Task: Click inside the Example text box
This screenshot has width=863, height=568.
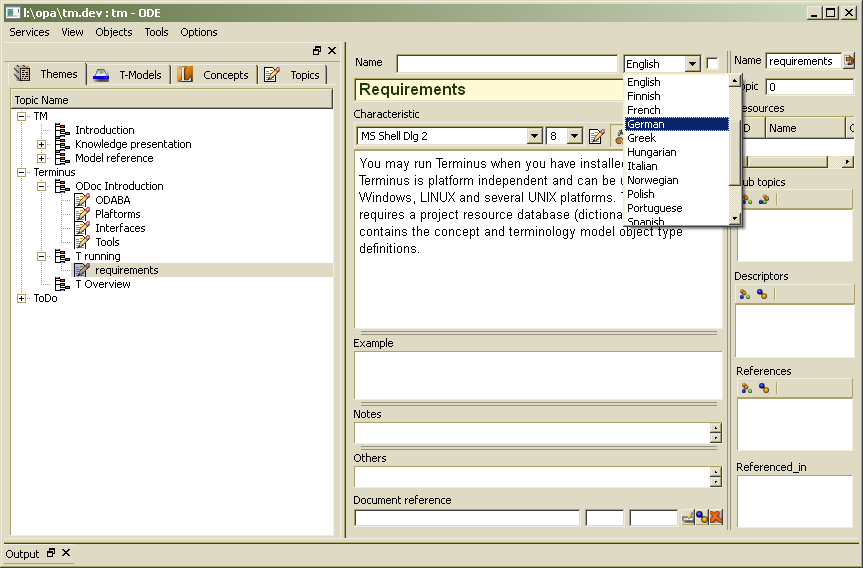Action: point(537,375)
